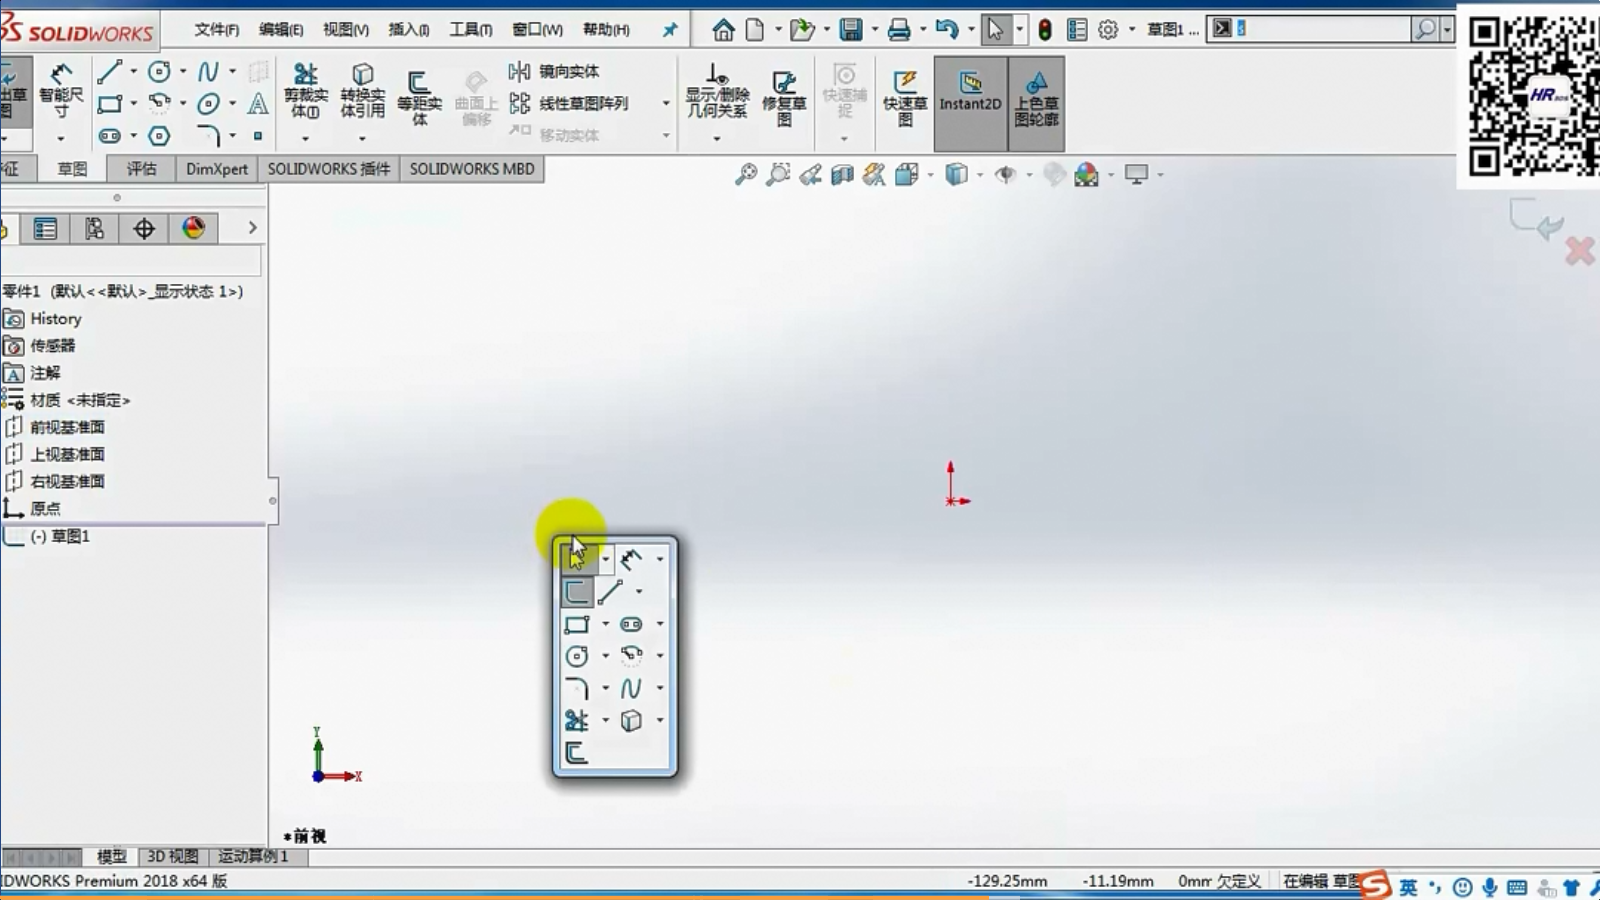
Task: Select the Front Plane (前视基准面) tree item
Action: (67, 427)
